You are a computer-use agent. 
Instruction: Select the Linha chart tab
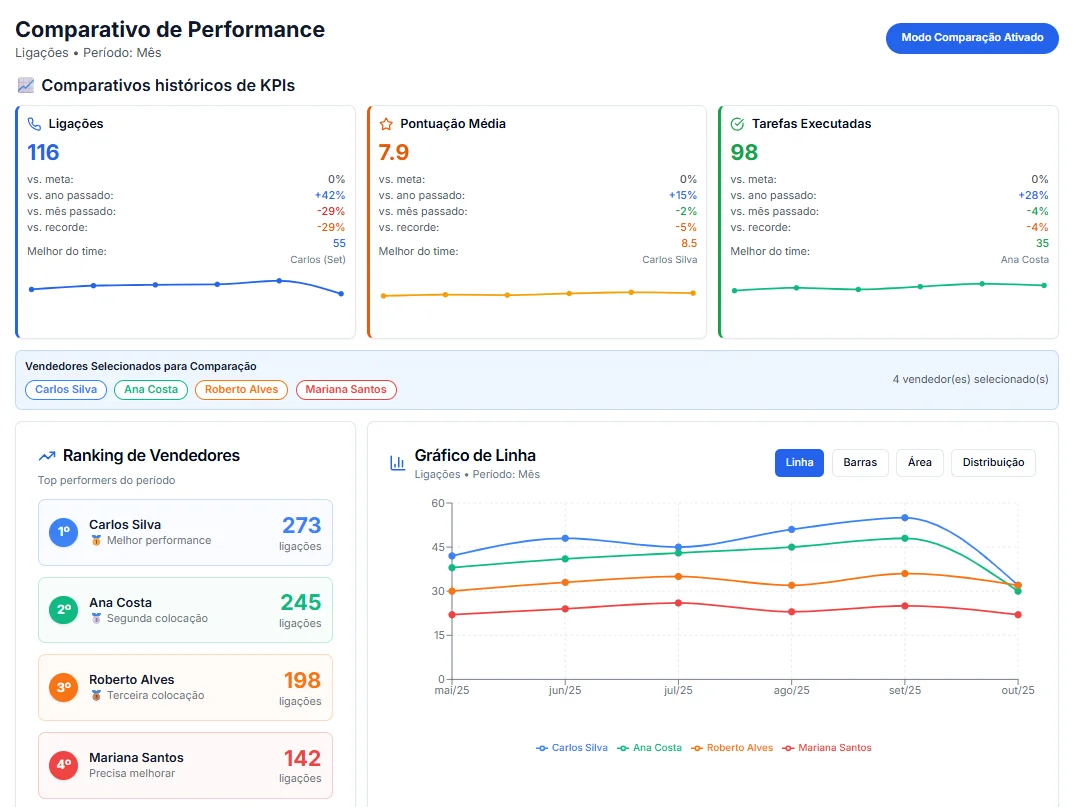pyautogui.click(x=799, y=463)
